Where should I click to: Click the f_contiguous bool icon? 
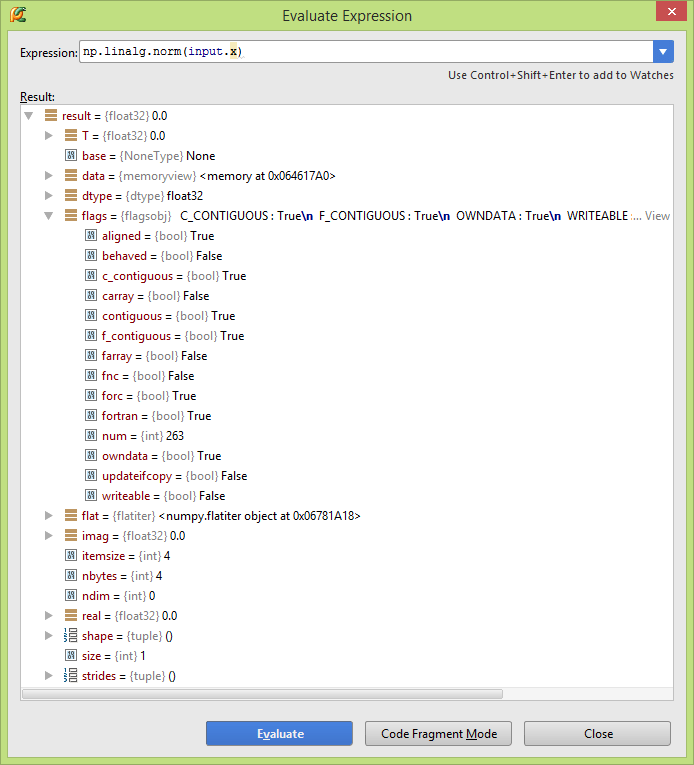point(91,335)
